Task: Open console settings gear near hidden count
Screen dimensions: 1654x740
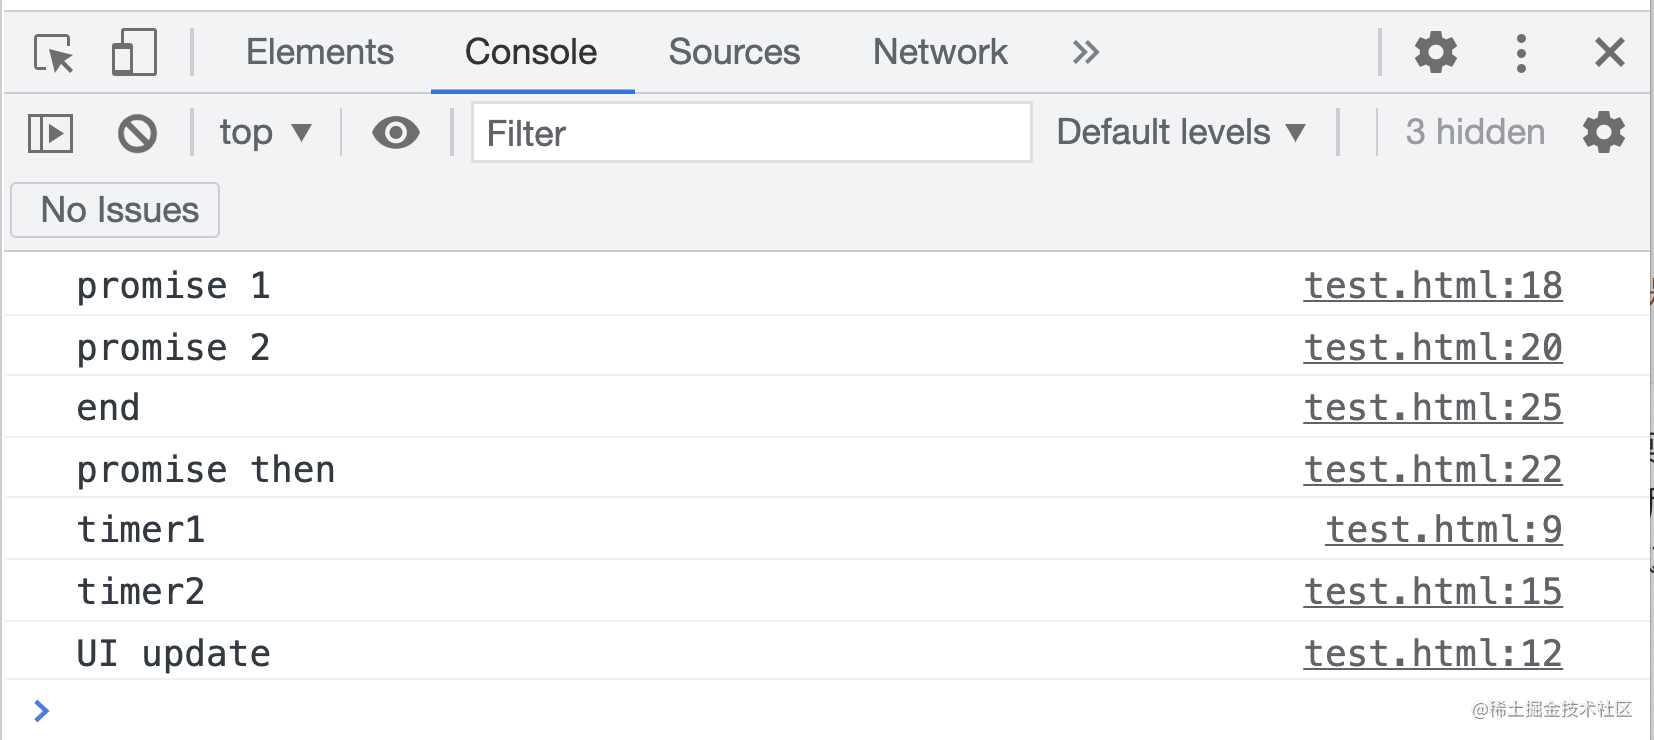Action: [1604, 132]
